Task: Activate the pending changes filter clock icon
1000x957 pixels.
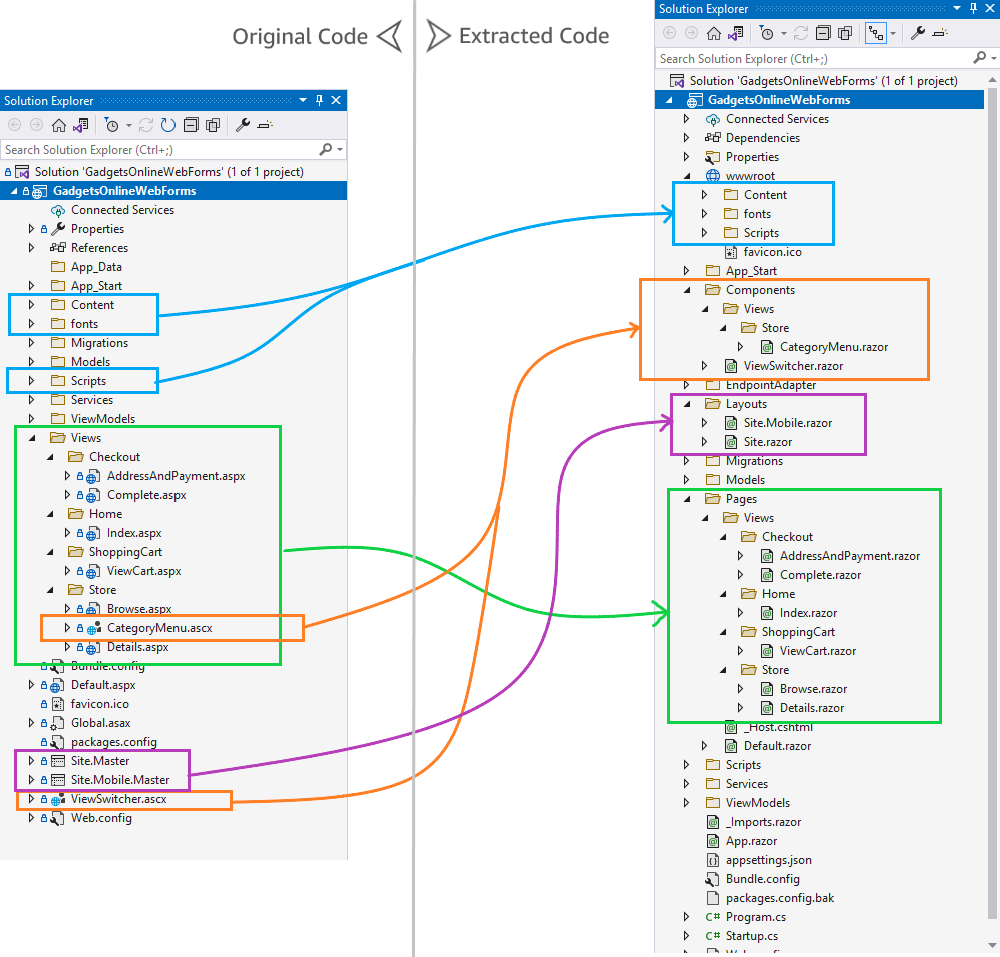Action: (112, 126)
